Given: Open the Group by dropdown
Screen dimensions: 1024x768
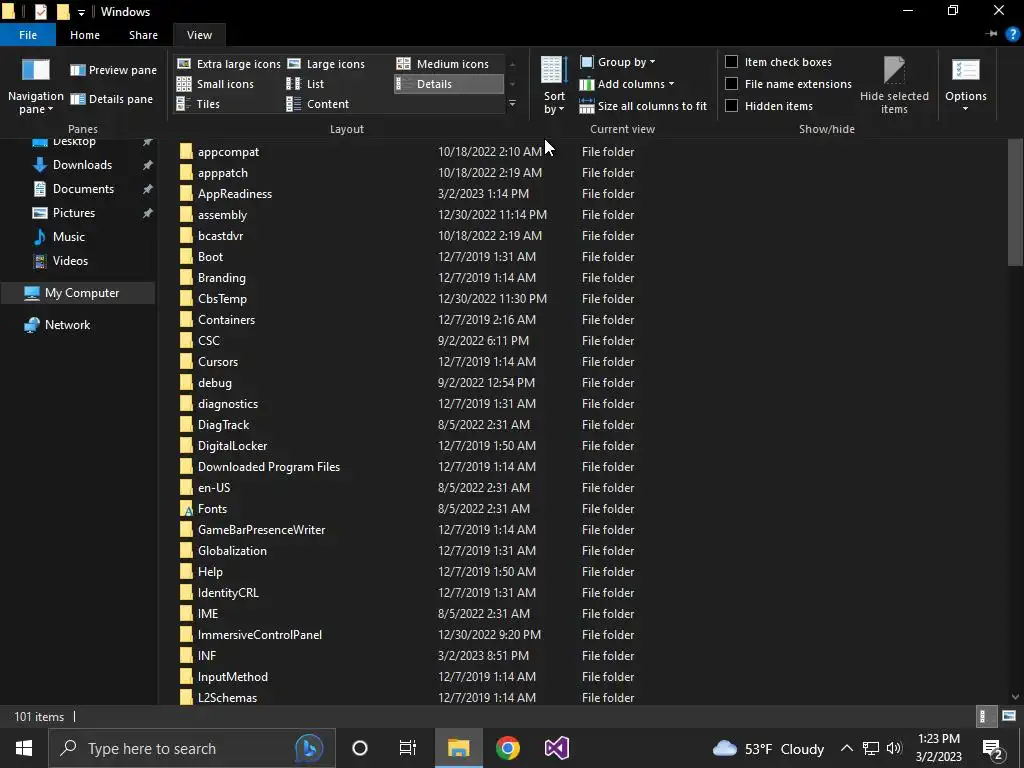Looking at the screenshot, I should [617, 62].
